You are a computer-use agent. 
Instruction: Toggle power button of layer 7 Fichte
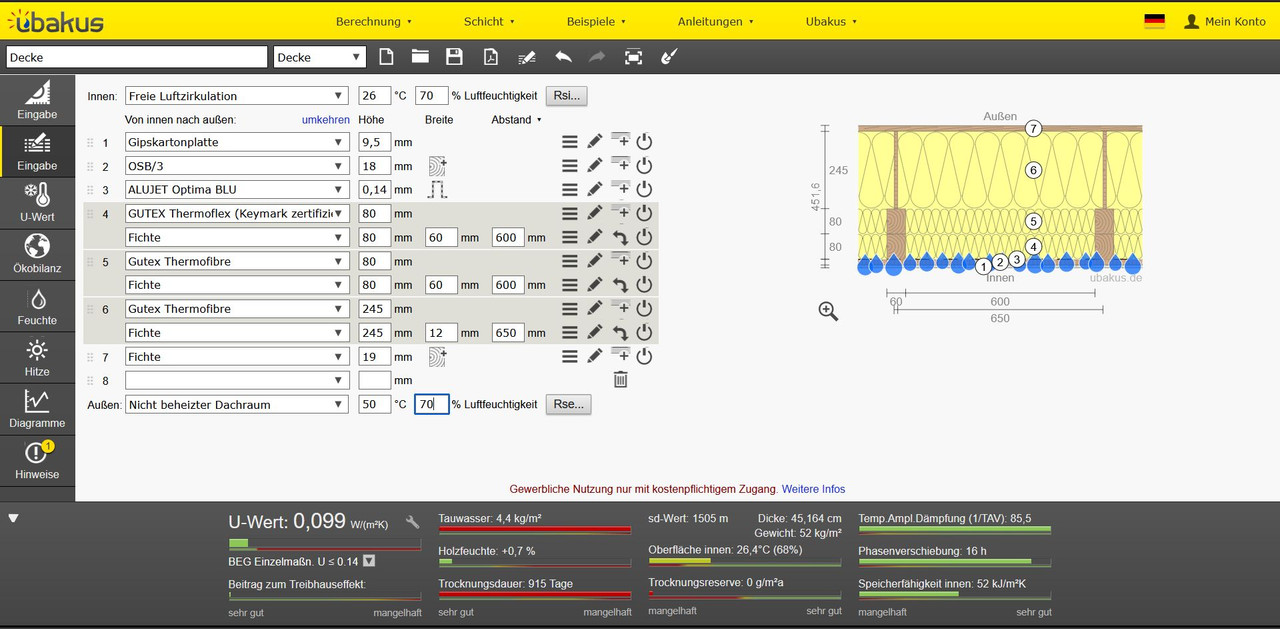click(x=644, y=356)
